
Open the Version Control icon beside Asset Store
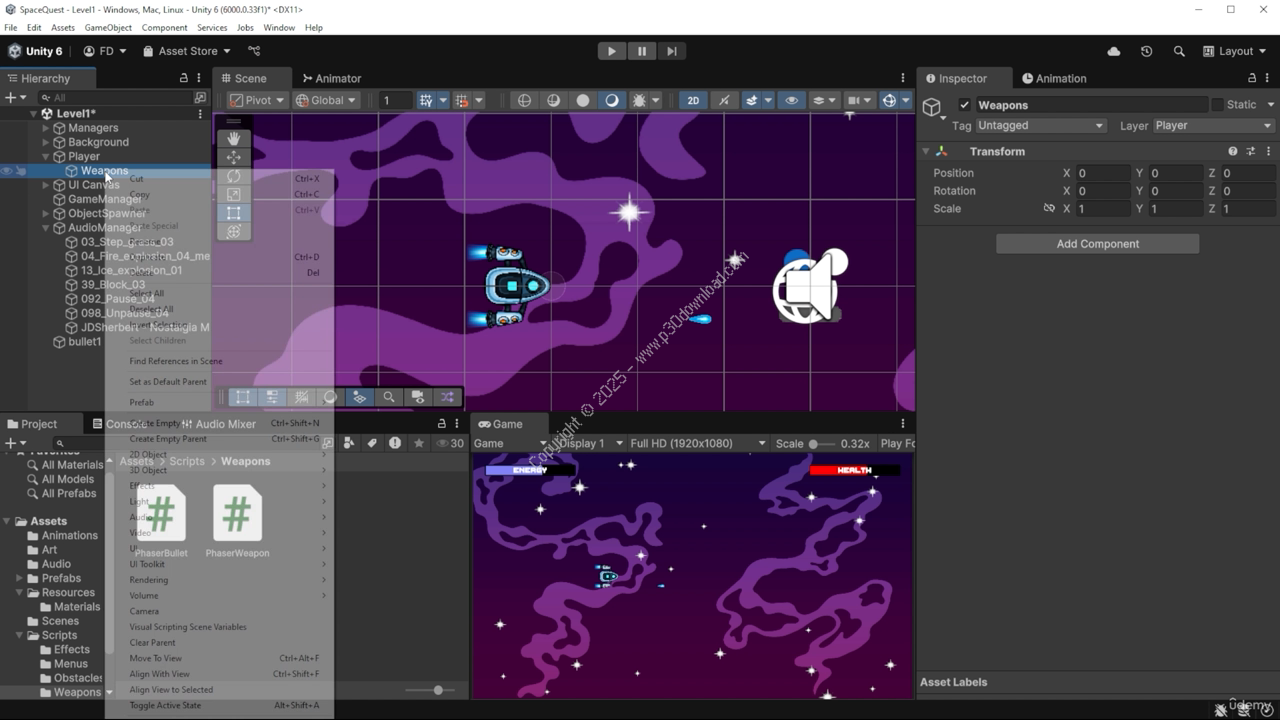point(254,51)
